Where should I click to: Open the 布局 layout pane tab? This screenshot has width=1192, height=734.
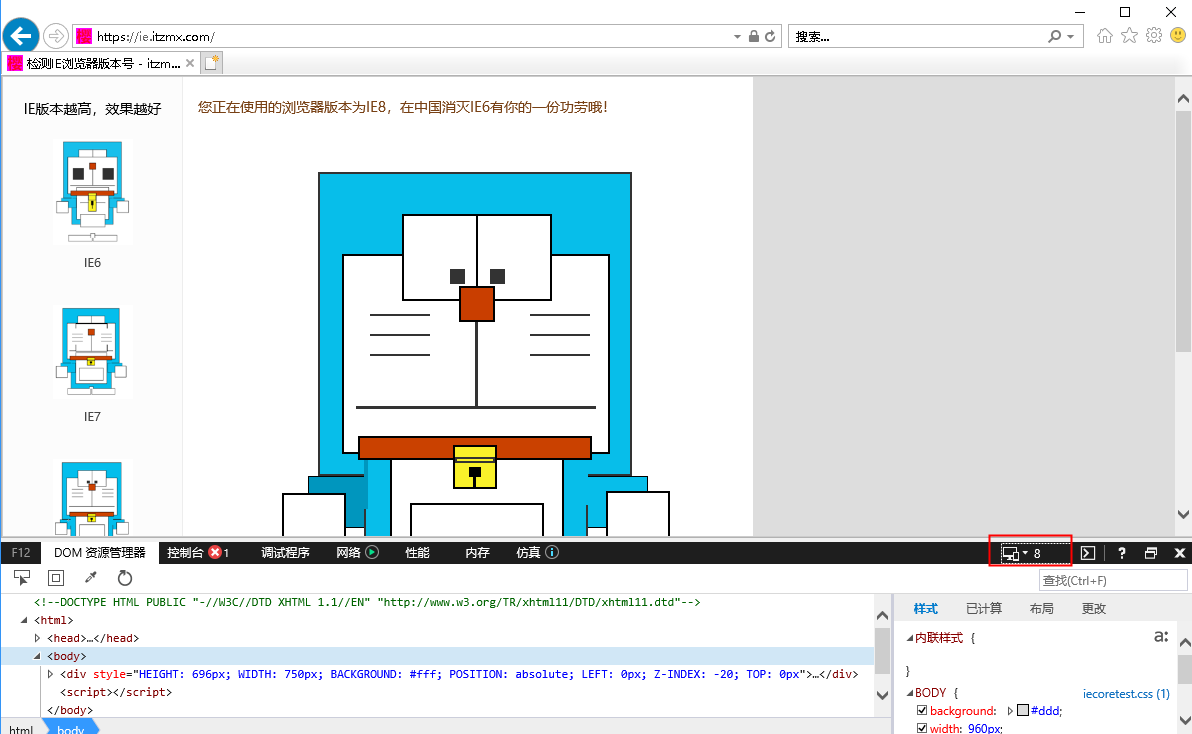(1041, 609)
